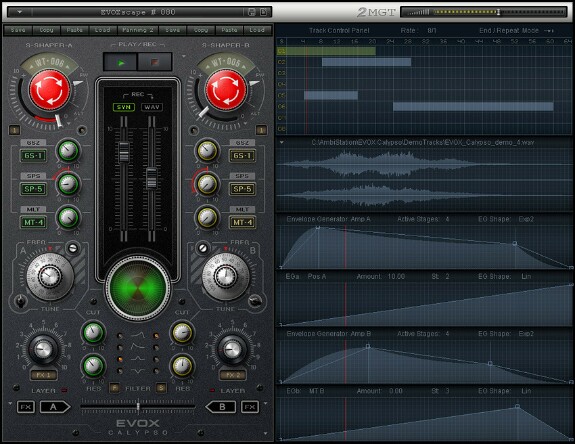Select the WAV record mode
Viewport: 575px width, 444px height.
[x=151, y=107]
